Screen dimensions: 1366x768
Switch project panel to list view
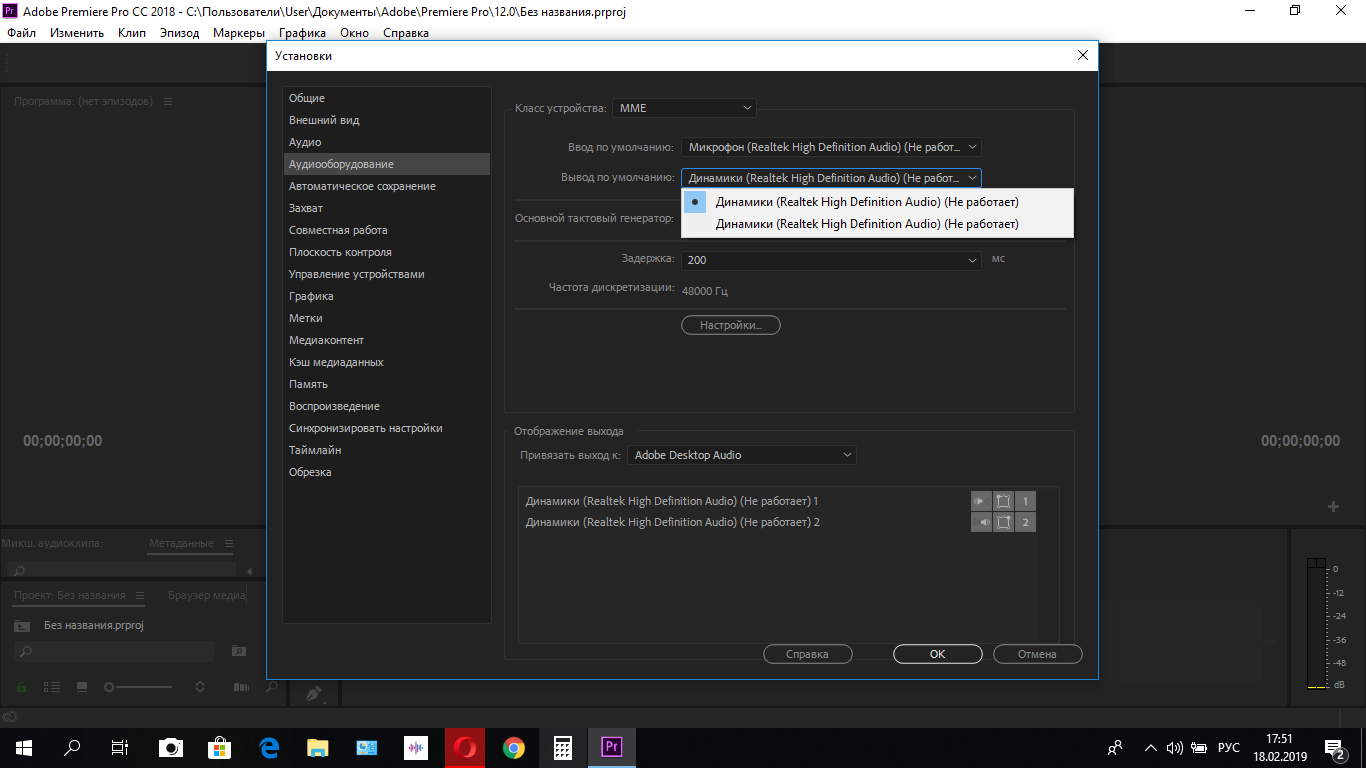point(52,687)
